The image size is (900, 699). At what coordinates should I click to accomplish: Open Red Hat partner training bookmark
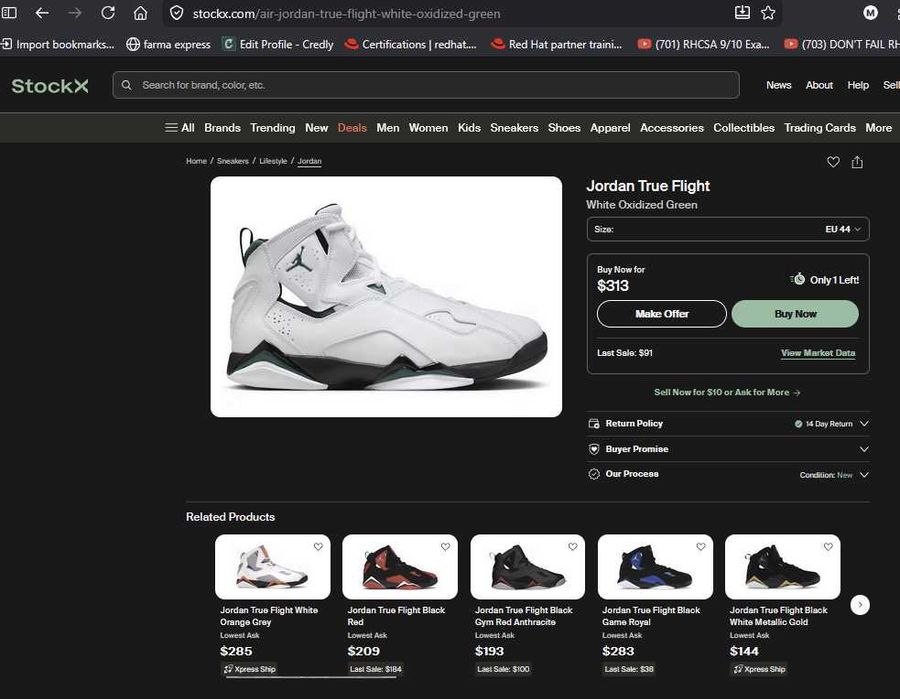coord(557,44)
